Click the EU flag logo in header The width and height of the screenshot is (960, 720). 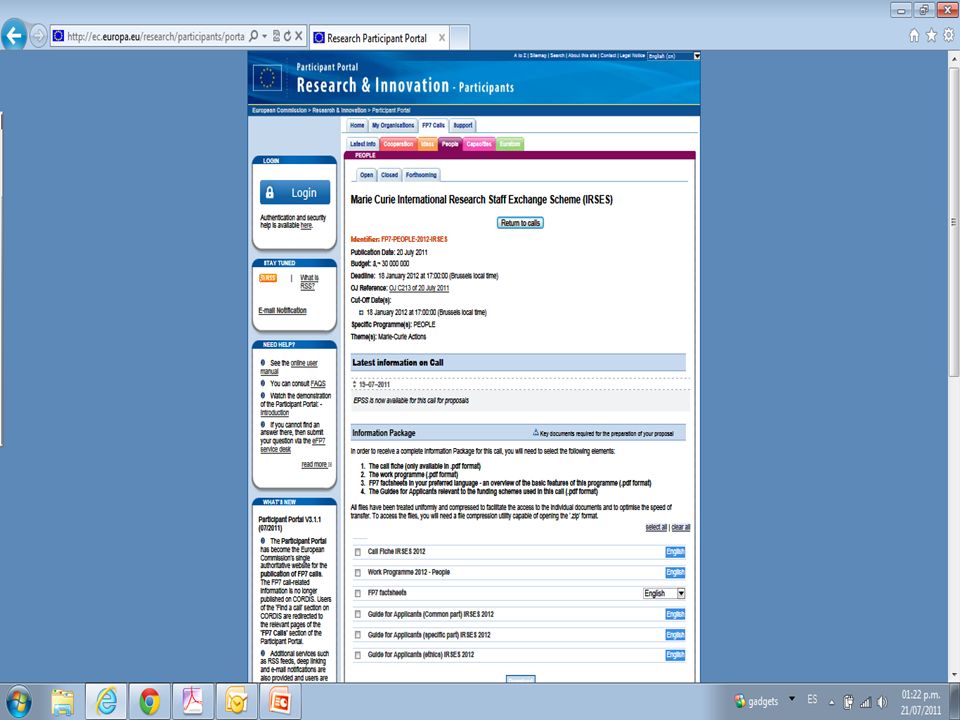(x=268, y=78)
